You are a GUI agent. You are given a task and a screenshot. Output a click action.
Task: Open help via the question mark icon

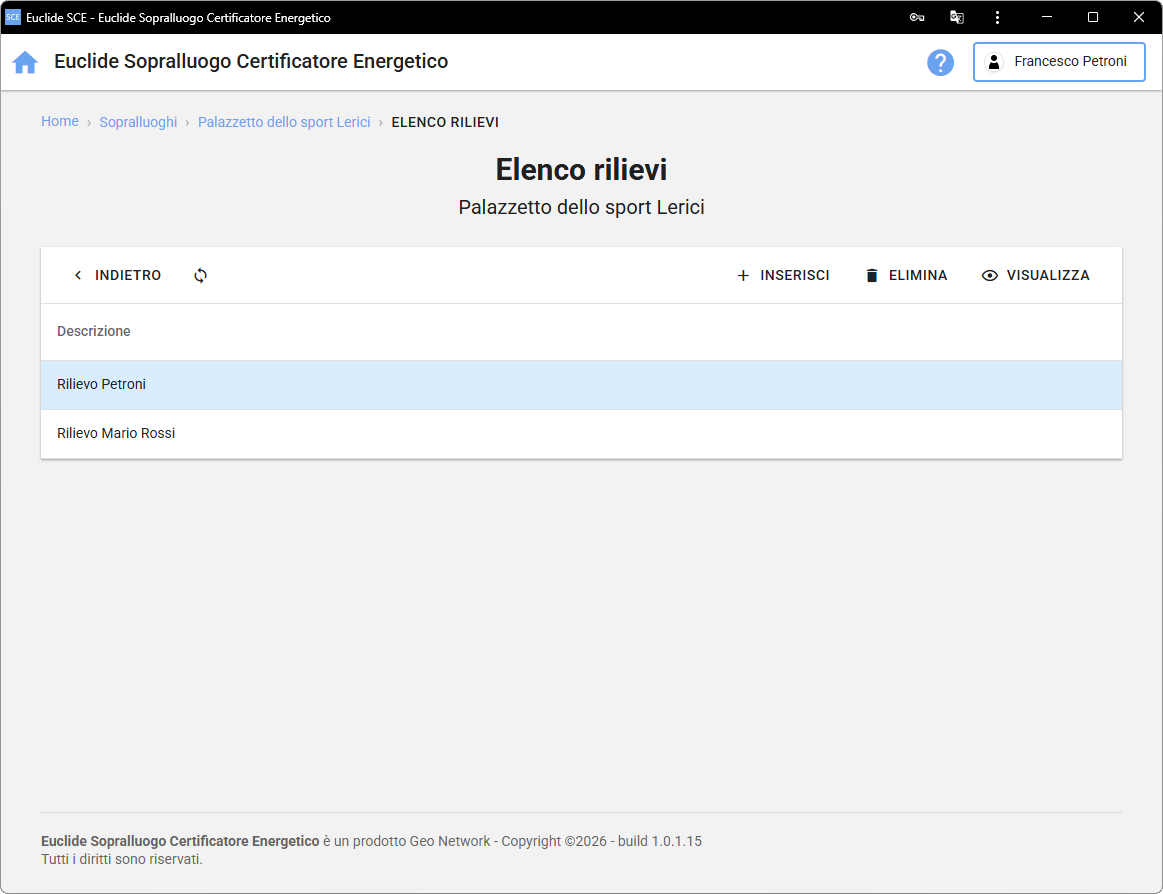click(x=940, y=62)
